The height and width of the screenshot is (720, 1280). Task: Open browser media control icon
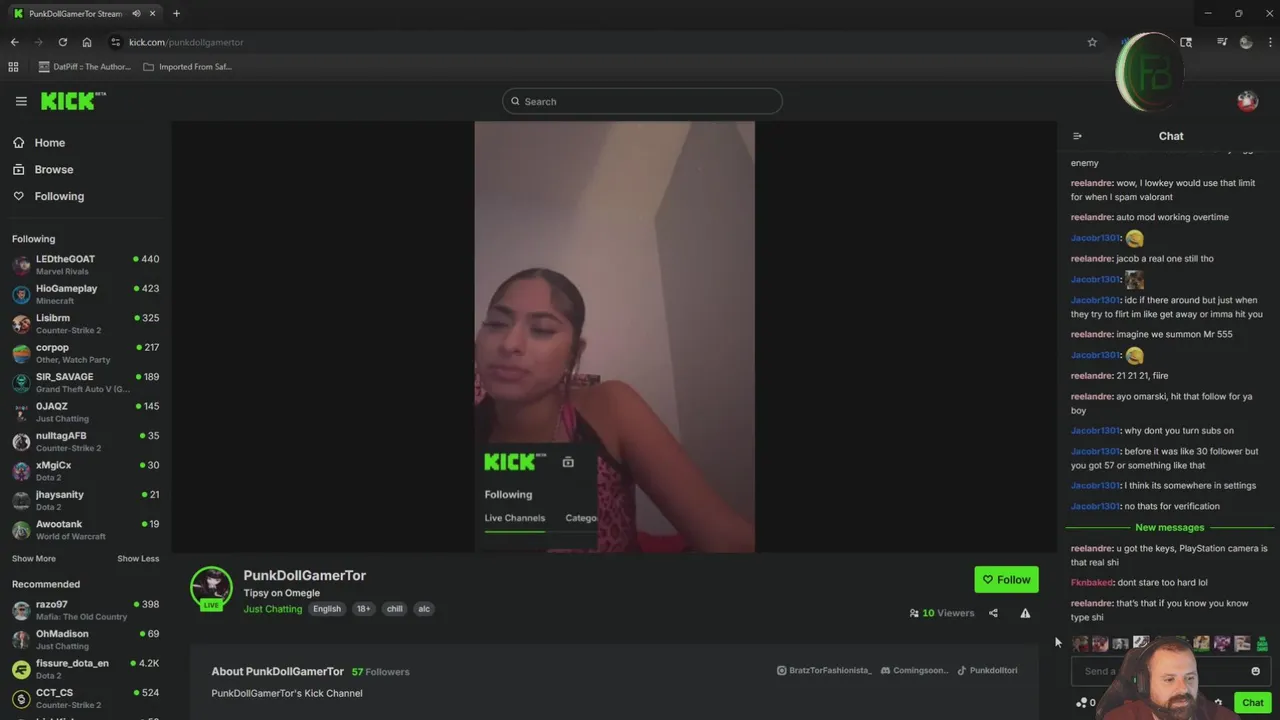(1222, 42)
